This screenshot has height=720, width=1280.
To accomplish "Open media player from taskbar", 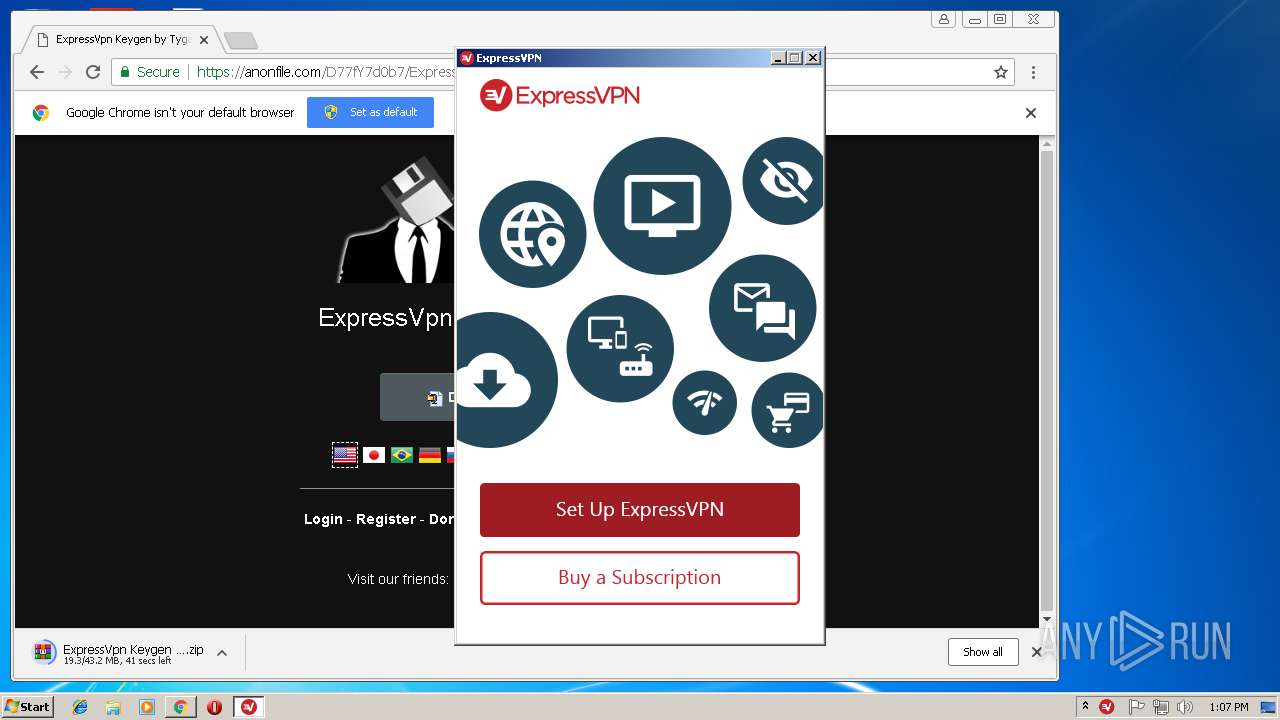I will coord(147,707).
